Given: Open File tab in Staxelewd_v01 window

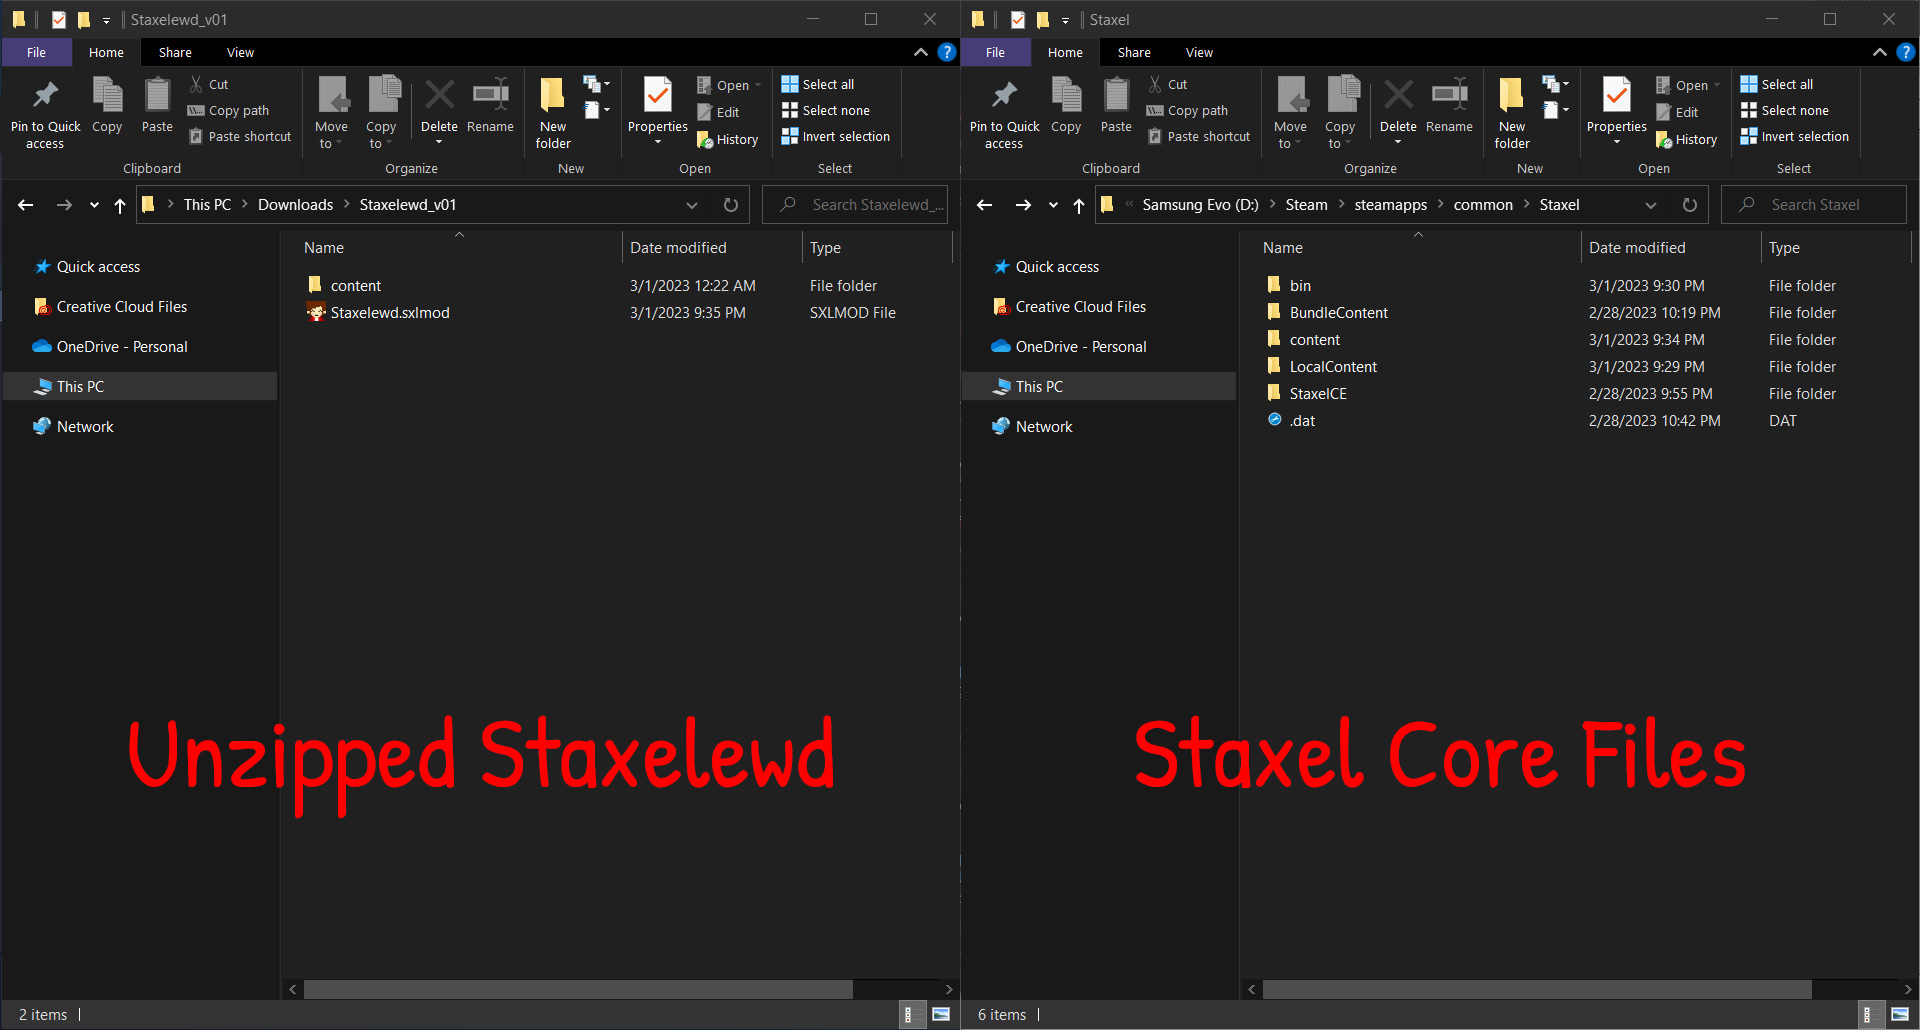Looking at the screenshot, I should click(36, 52).
